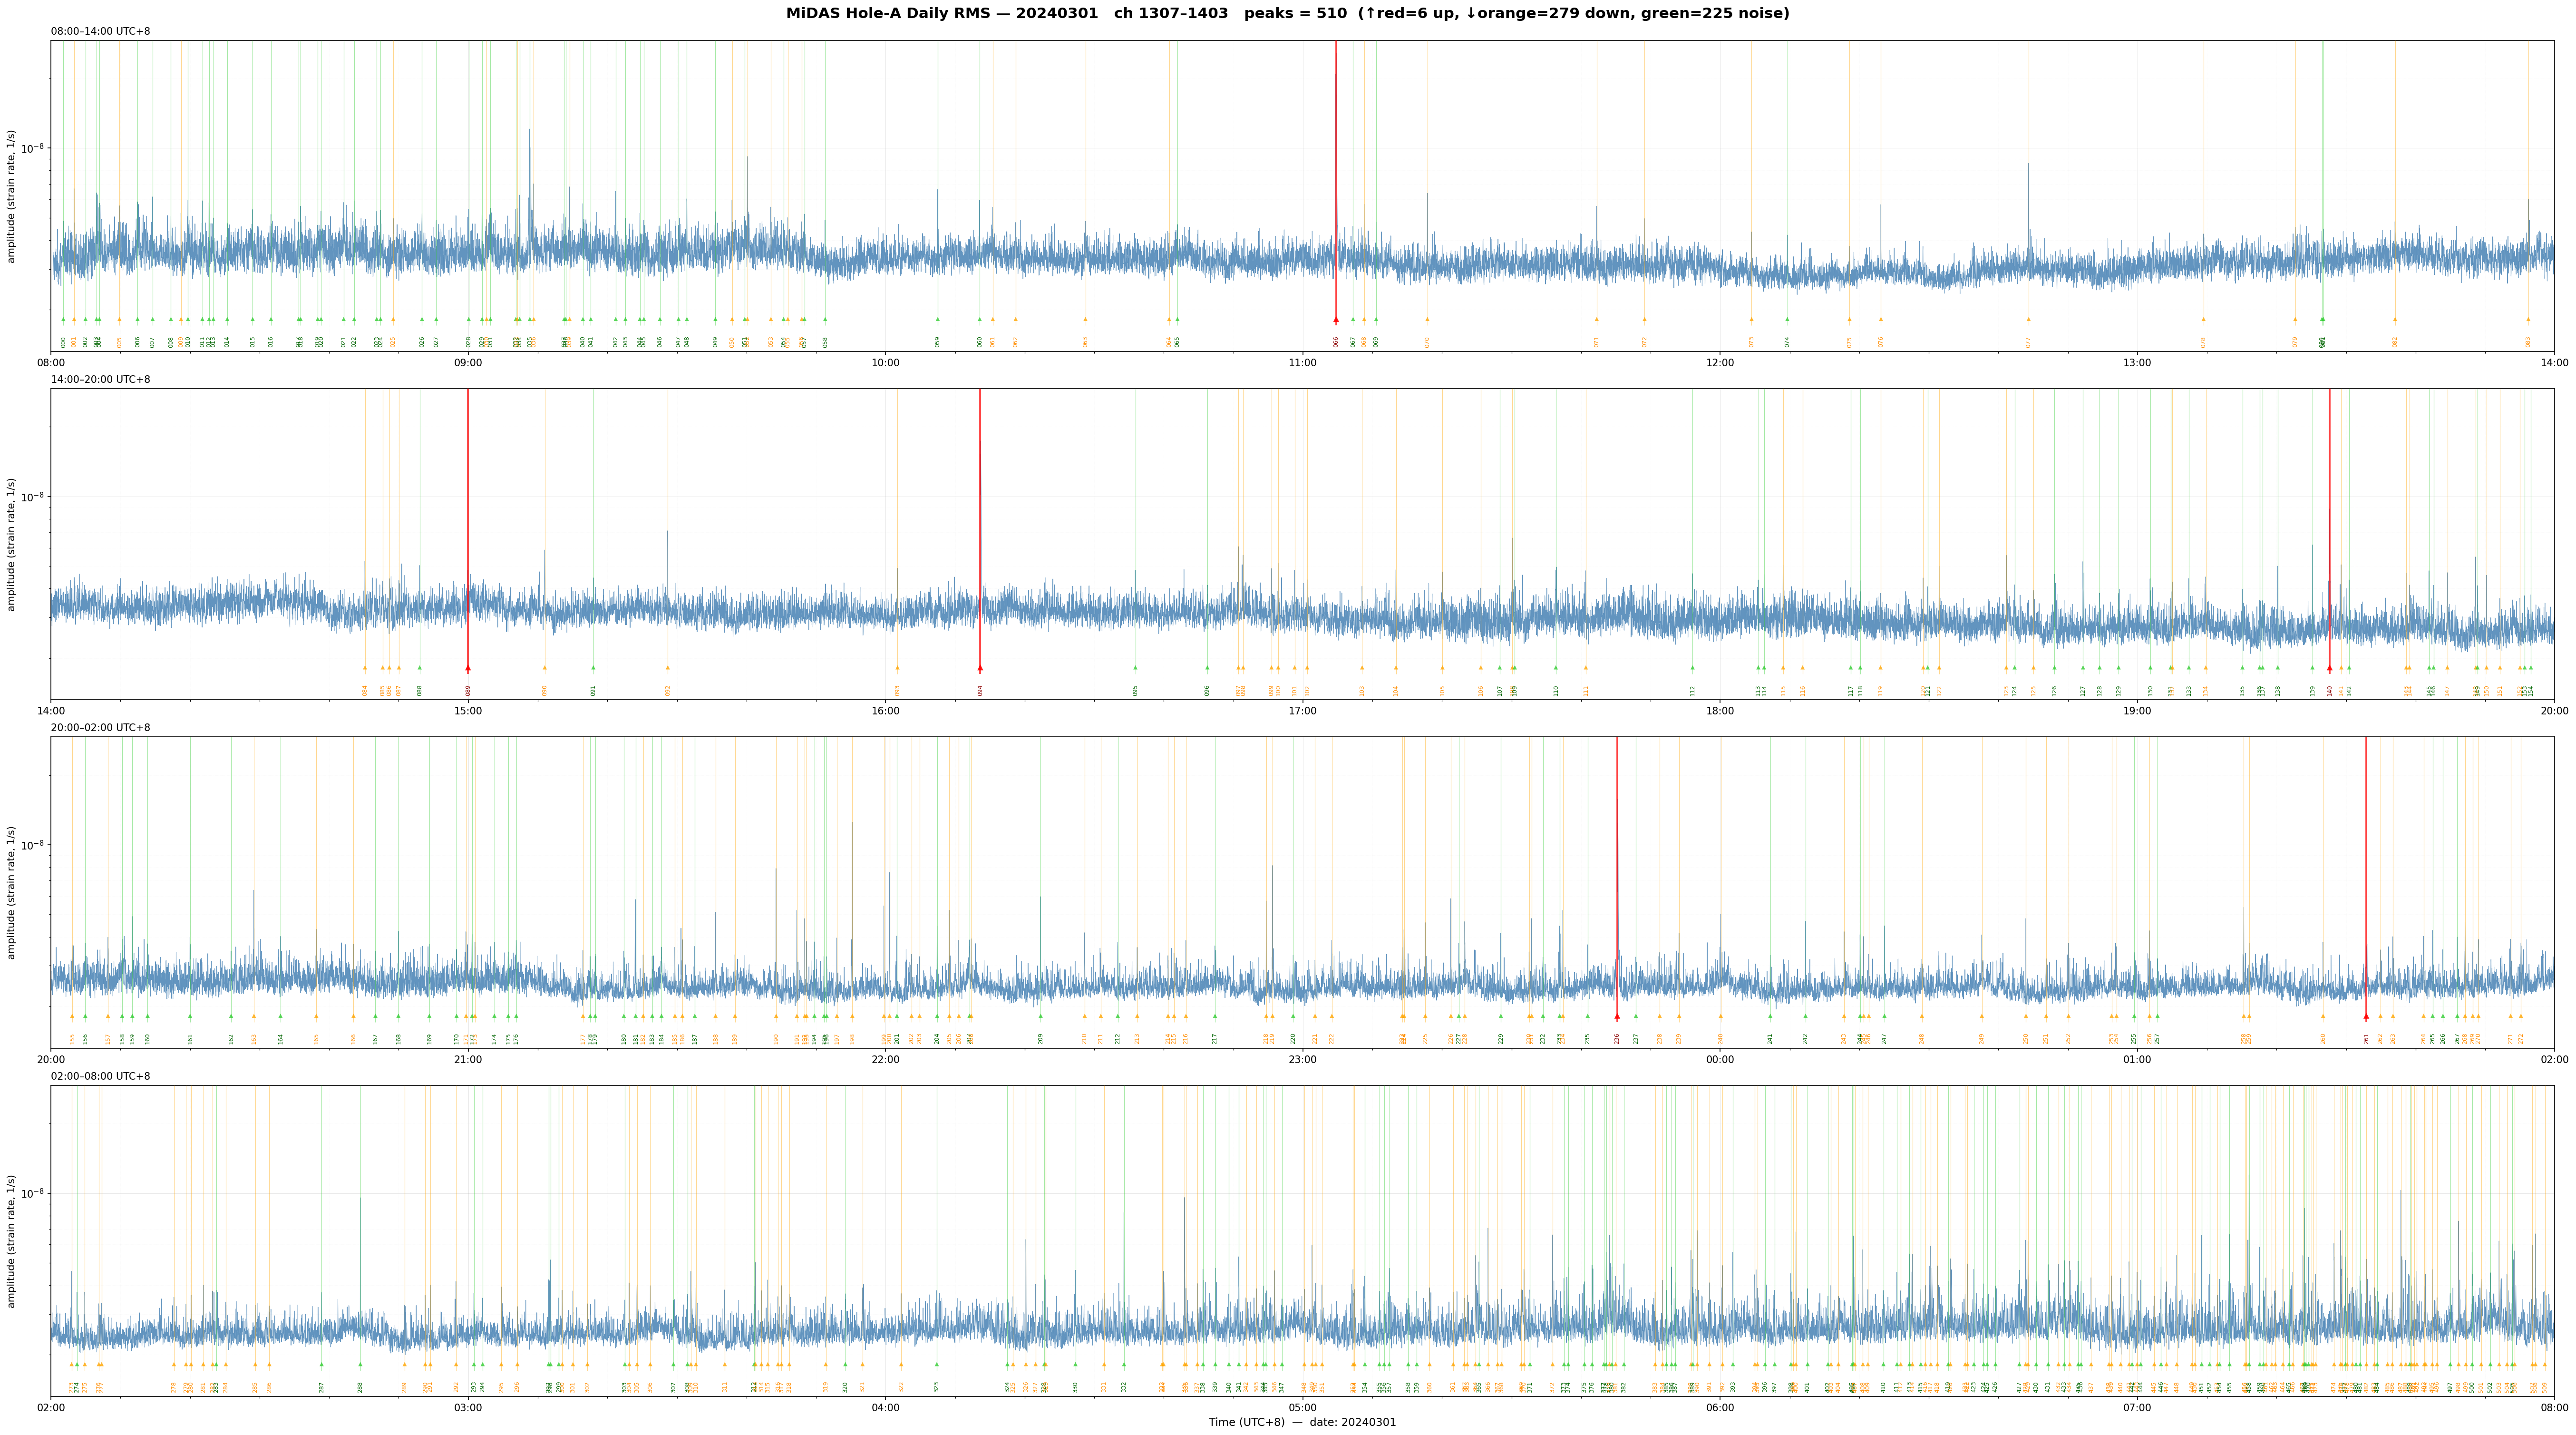
Task: Click the 'Time (UTC+8) — date: 20240301' axis label
Action: pos(1302,1422)
